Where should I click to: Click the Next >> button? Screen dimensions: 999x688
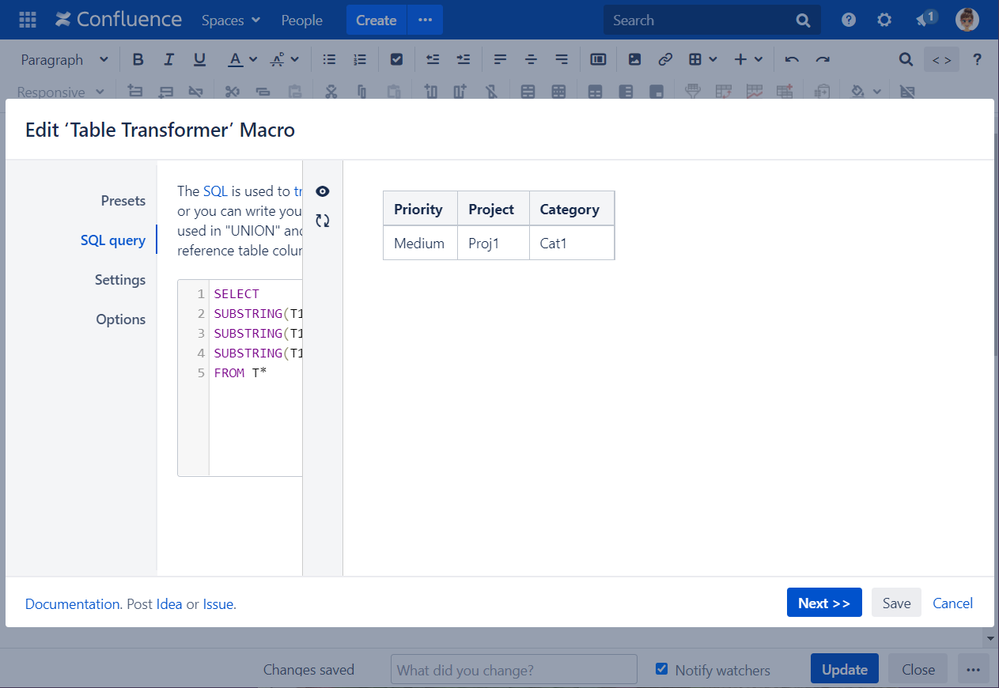tap(824, 603)
